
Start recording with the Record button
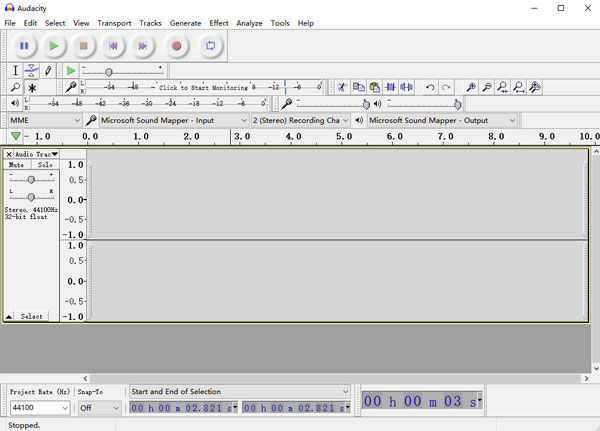pos(176,46)
